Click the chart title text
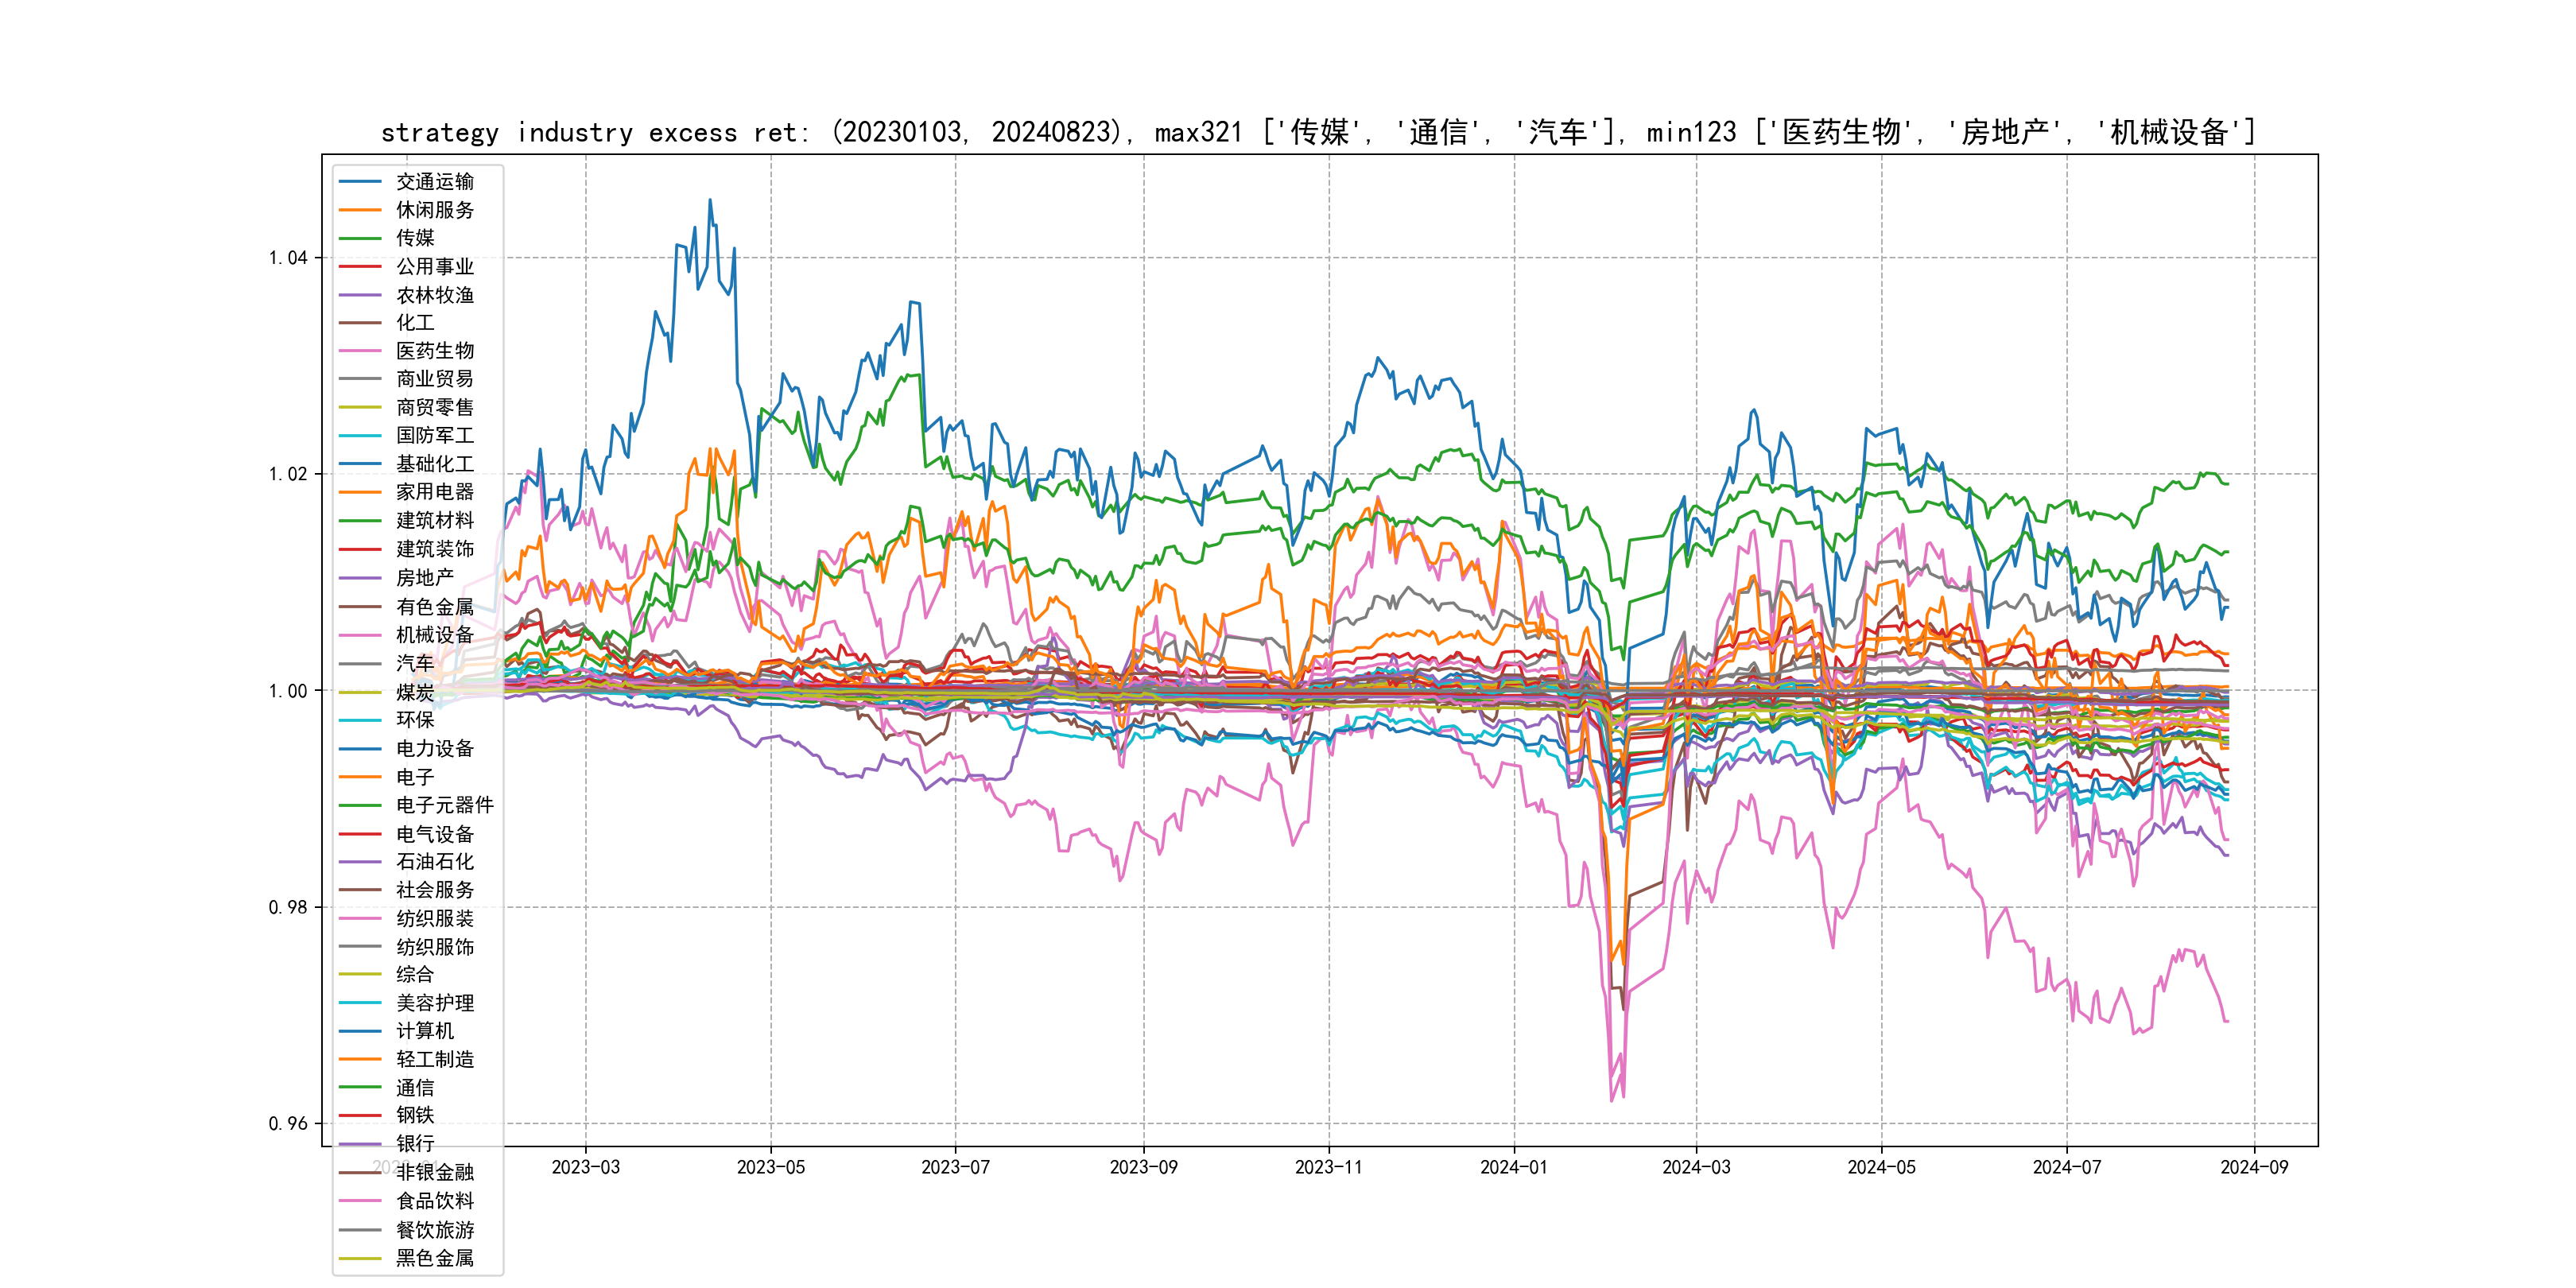The width and height of the screenshot is (2576, 1288). tap(1318, 132)
